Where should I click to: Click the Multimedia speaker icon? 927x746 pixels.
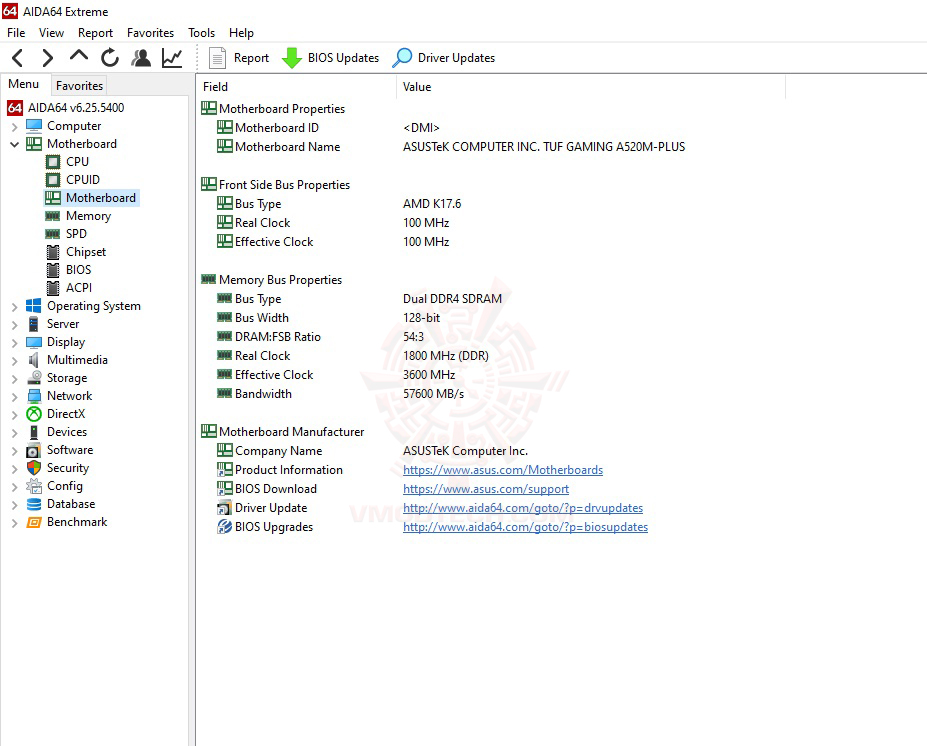[x=34, y=360]
